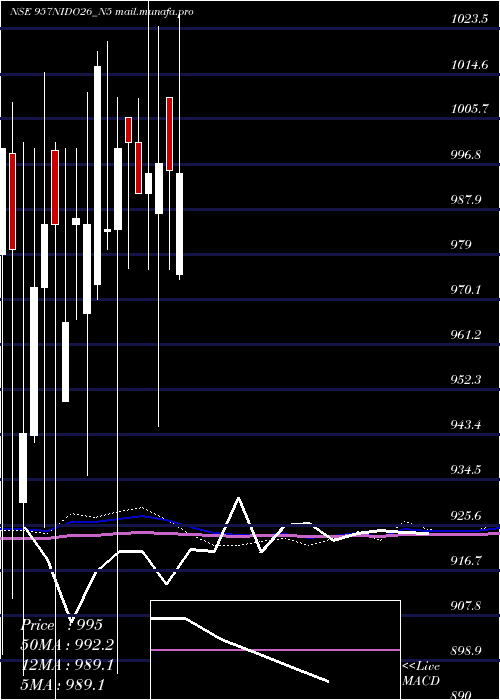Click the 961.2 price axis label
This screenshot has height=700, width=500.
(x=466, y=335)
